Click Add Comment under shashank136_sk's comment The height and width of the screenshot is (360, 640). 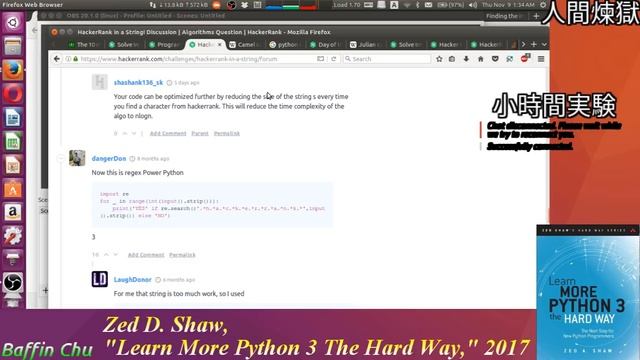tap(168, 133)
